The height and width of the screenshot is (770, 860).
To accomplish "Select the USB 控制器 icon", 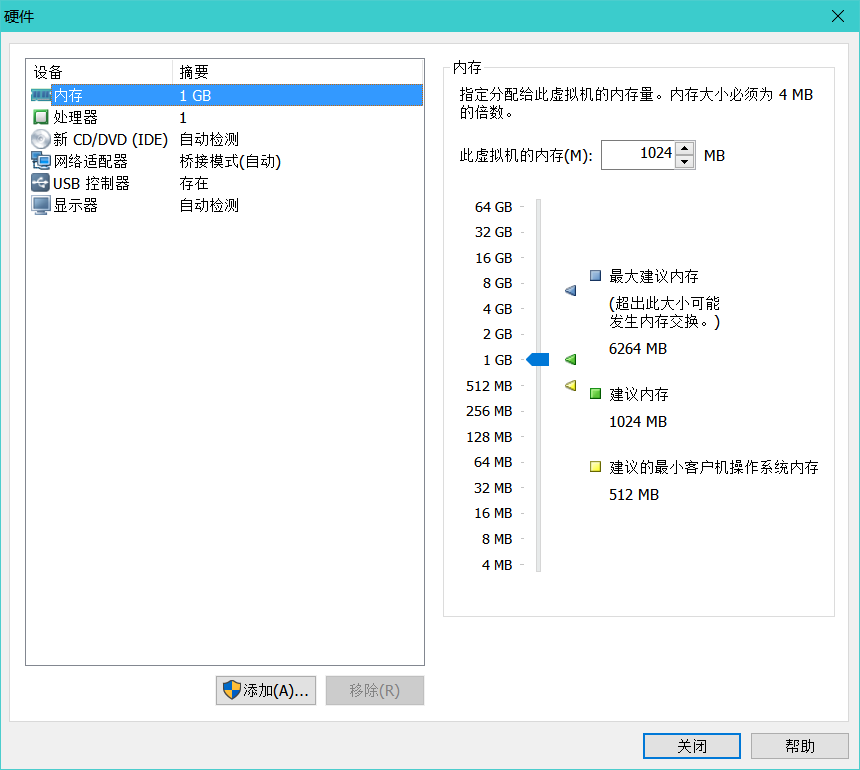I will tap(41, 183).
